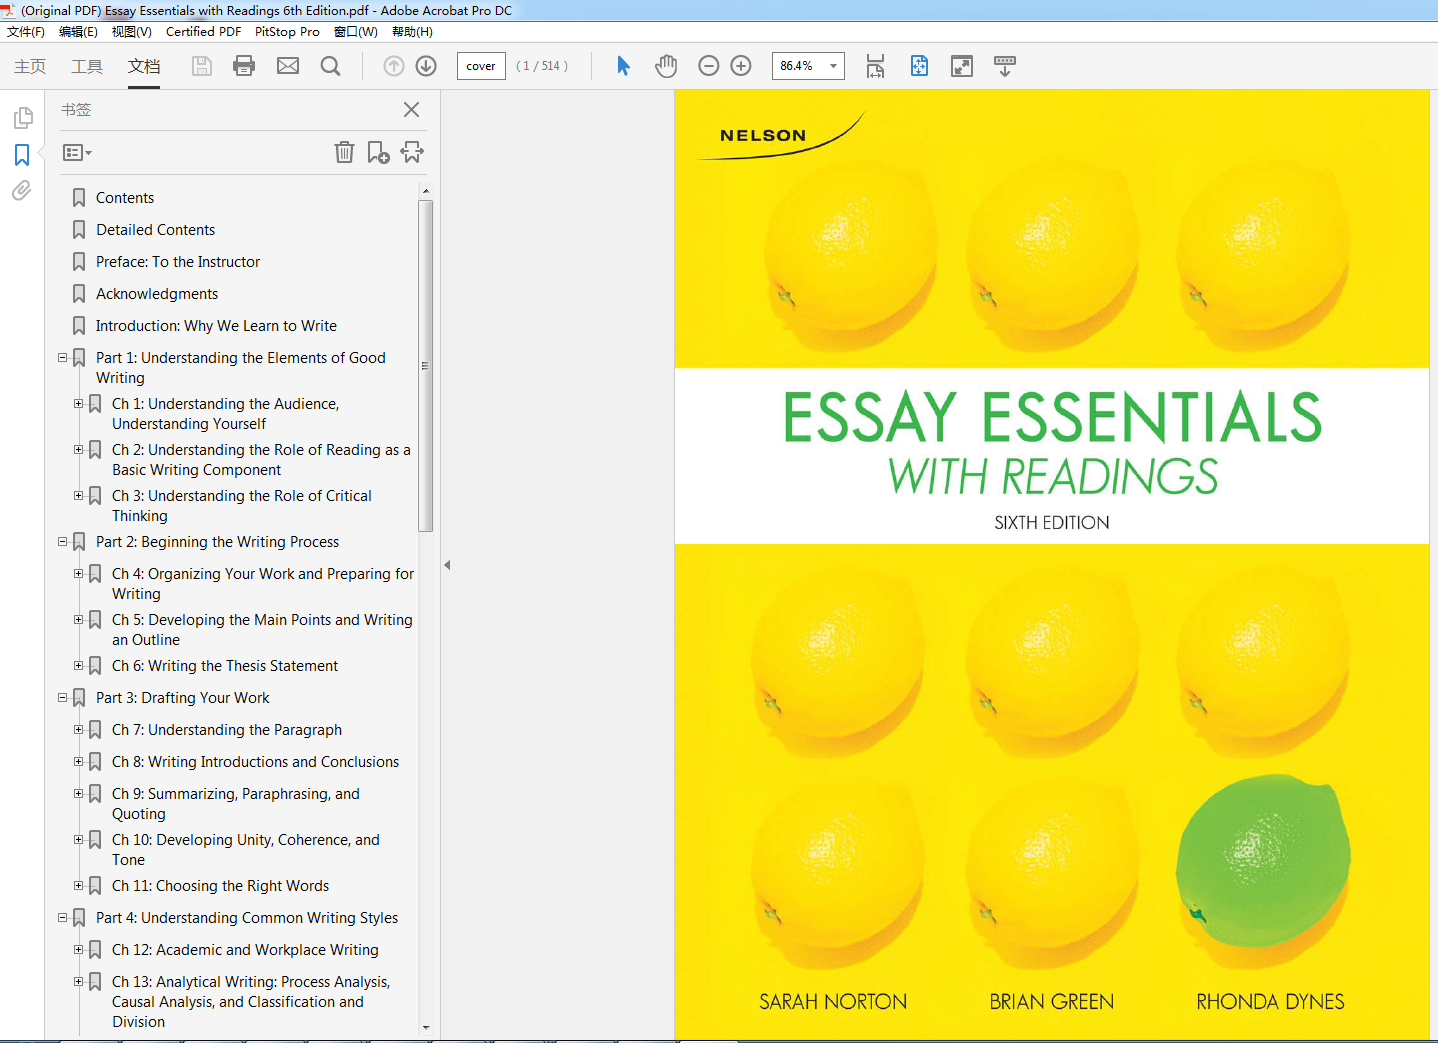Open Preface: To the Instructor bookmark
This screenshot has height=1043, width=1438.
pyautogui.click(x=178, y=262)
